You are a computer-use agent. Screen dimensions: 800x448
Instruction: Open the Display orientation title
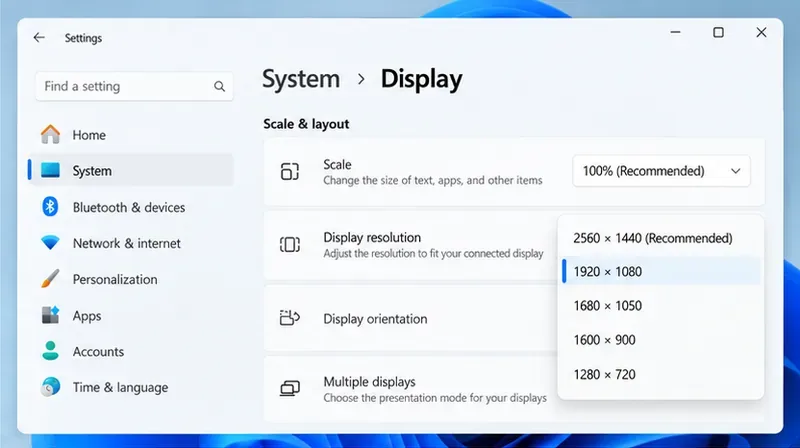pyautogui.click(x=375, y=319)
